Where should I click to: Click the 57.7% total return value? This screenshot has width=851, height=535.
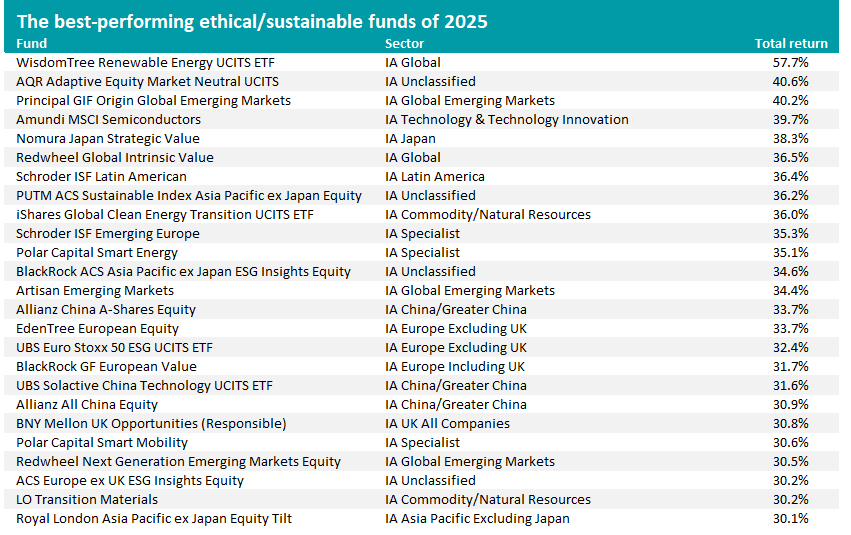pyautogui.click(x=792, y=62)
